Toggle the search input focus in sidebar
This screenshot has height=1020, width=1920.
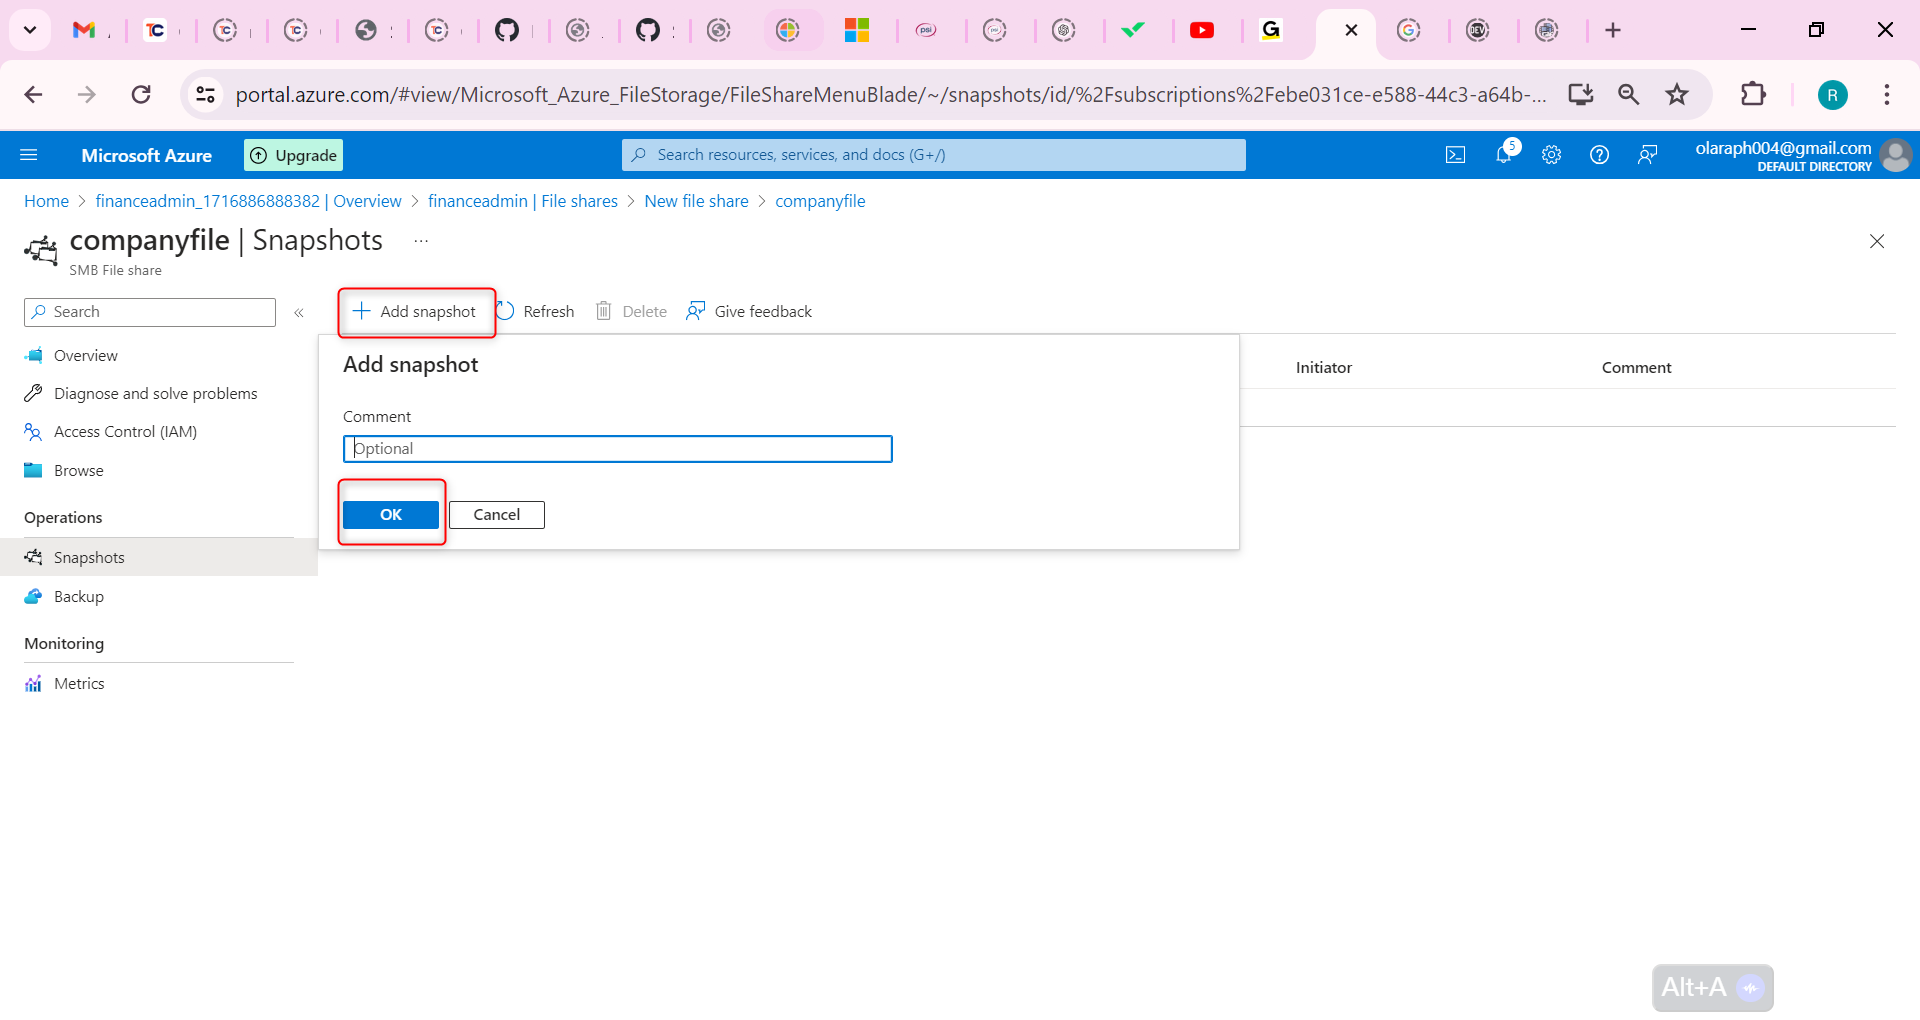pos(149,311)
